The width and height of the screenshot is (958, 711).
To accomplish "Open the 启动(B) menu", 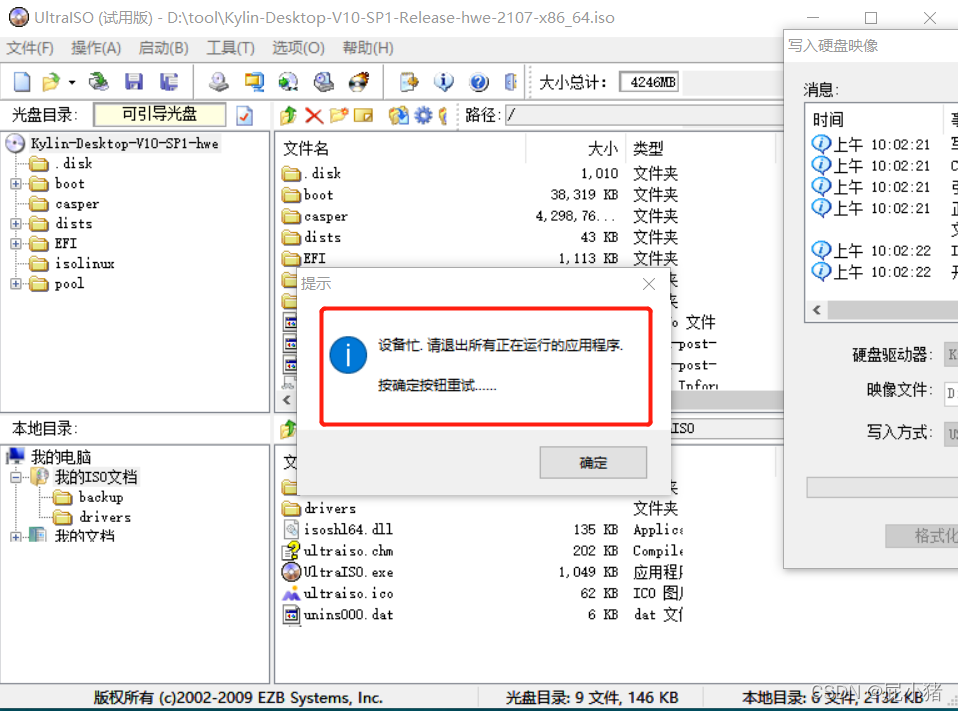I will (x=163, y=48).
